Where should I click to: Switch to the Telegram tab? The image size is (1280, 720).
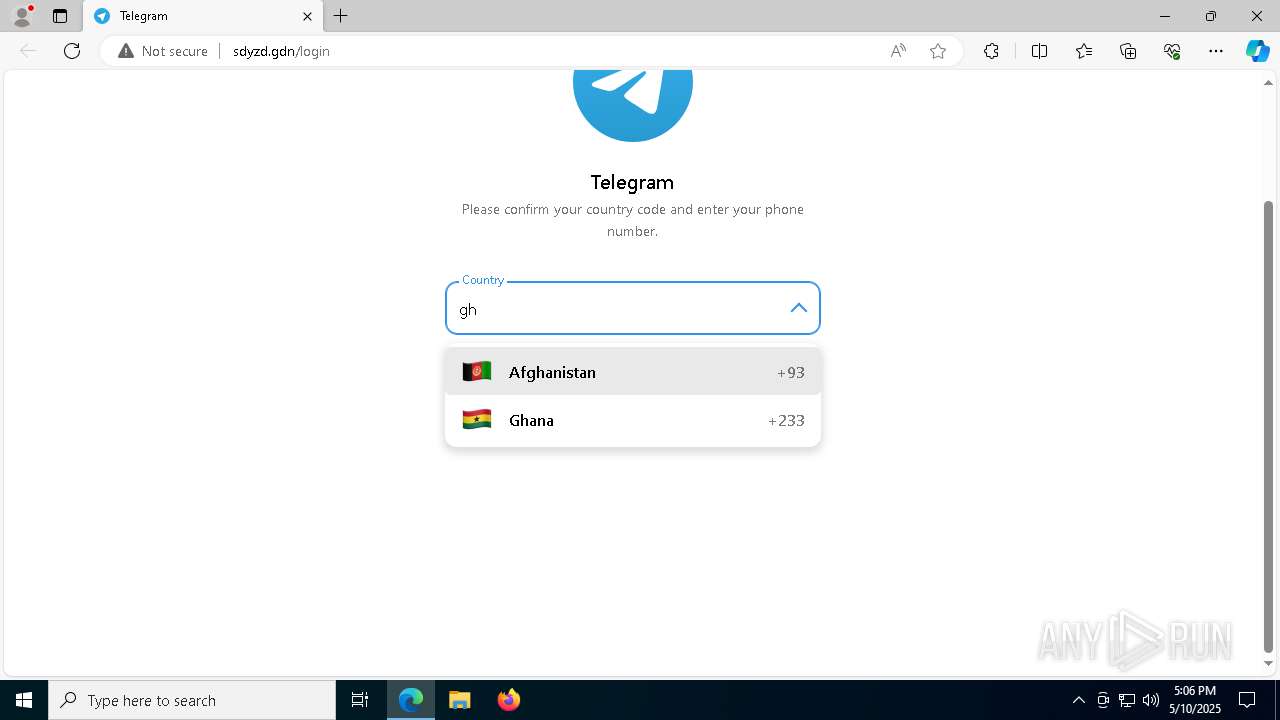pyautogui.click(x=203, y=16)
